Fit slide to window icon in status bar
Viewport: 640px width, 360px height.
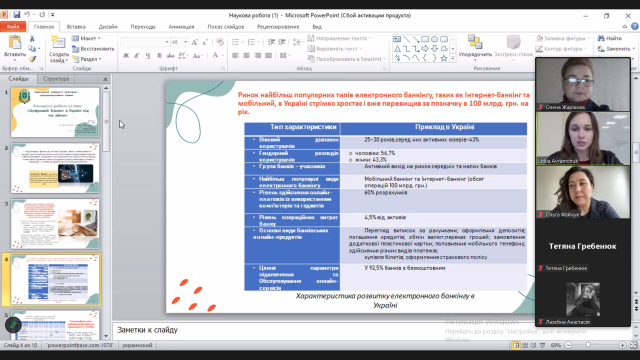pyautogui.click(x=633, y=345)
